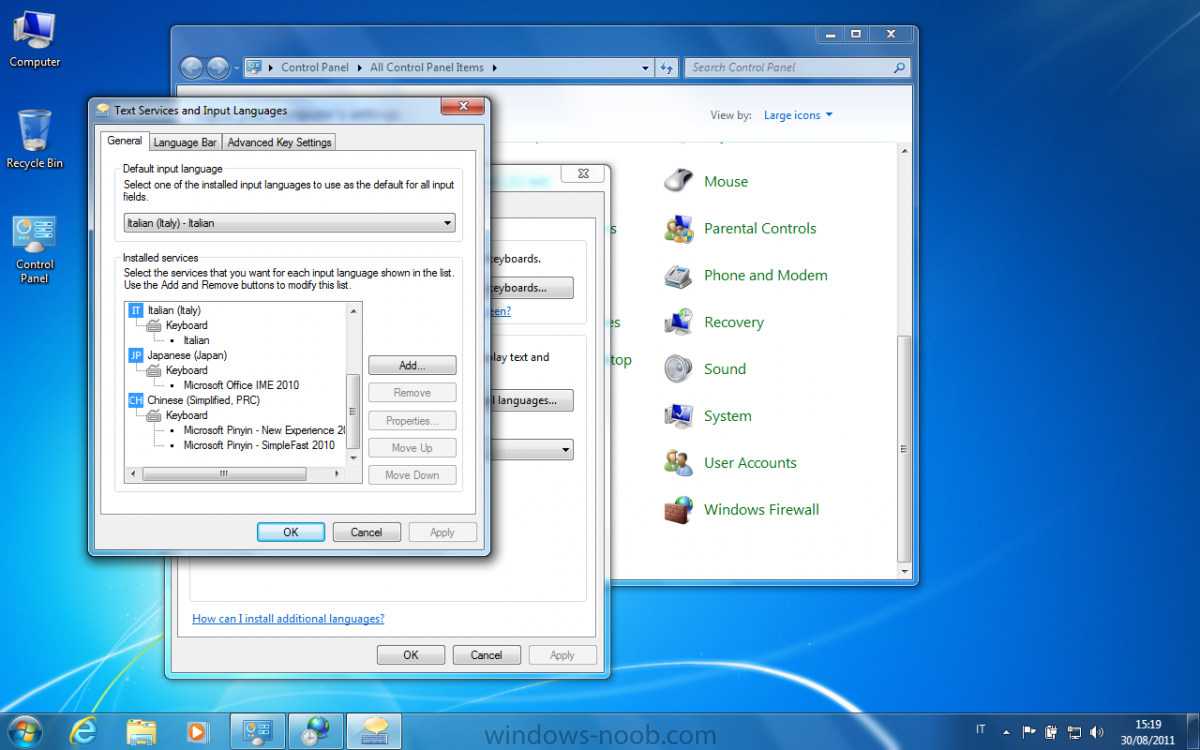Click OK in the Region and Language dialog
The width and height of the screenshot is (1200, 750).
pos(411,655)
